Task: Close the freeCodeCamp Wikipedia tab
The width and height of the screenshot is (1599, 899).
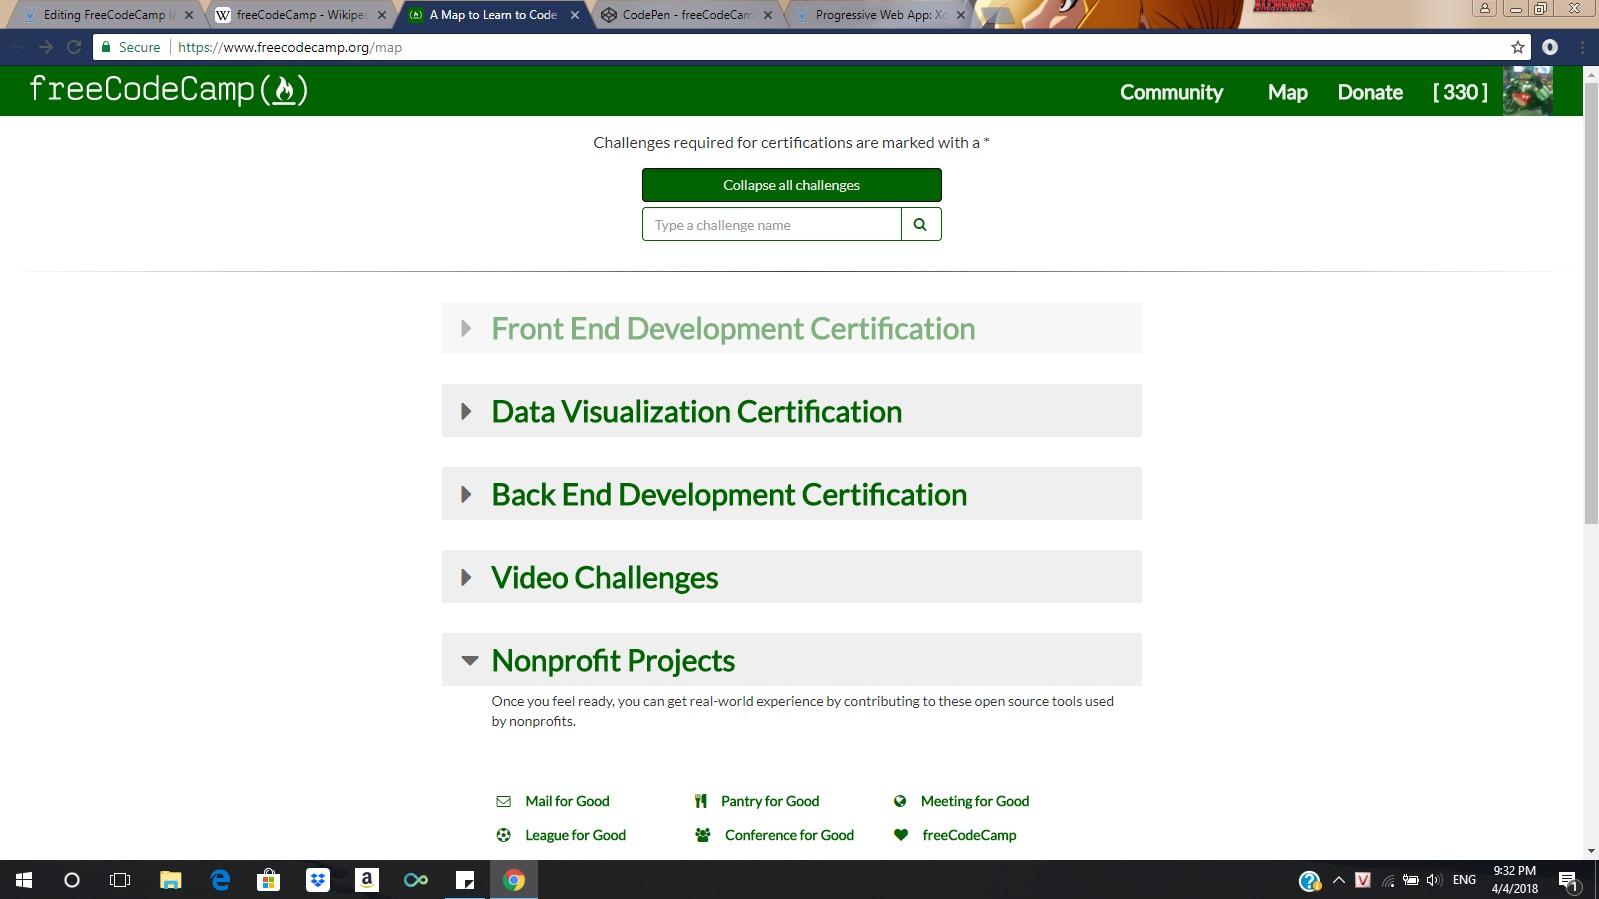Action: [x=382, y=15]
